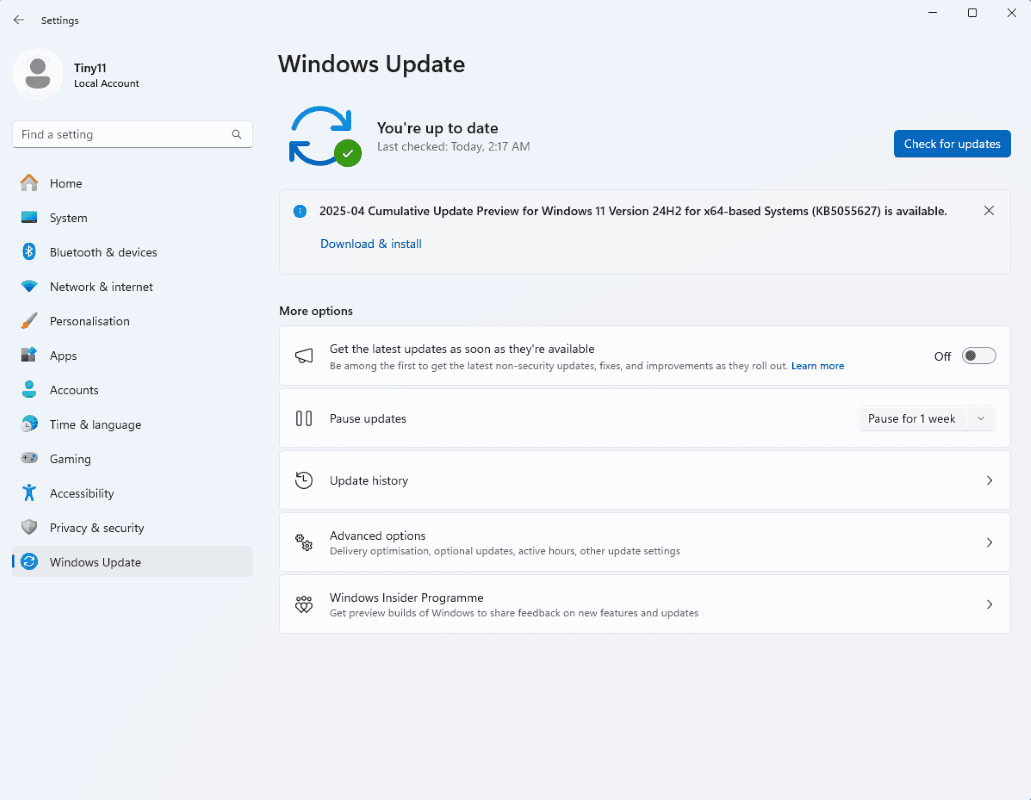The image size is (1031, 800).
Task: Click Check for updates button
Action: pyautogui.click(x=951, y=144)
